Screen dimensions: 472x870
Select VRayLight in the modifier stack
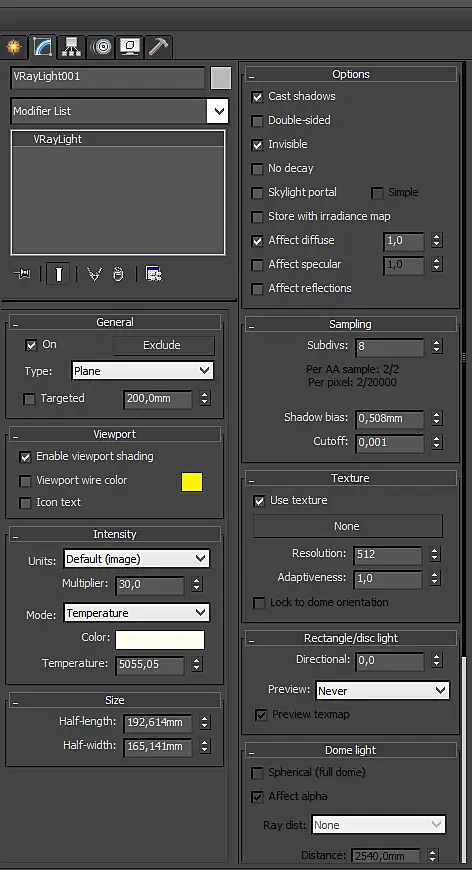(118, 139)
